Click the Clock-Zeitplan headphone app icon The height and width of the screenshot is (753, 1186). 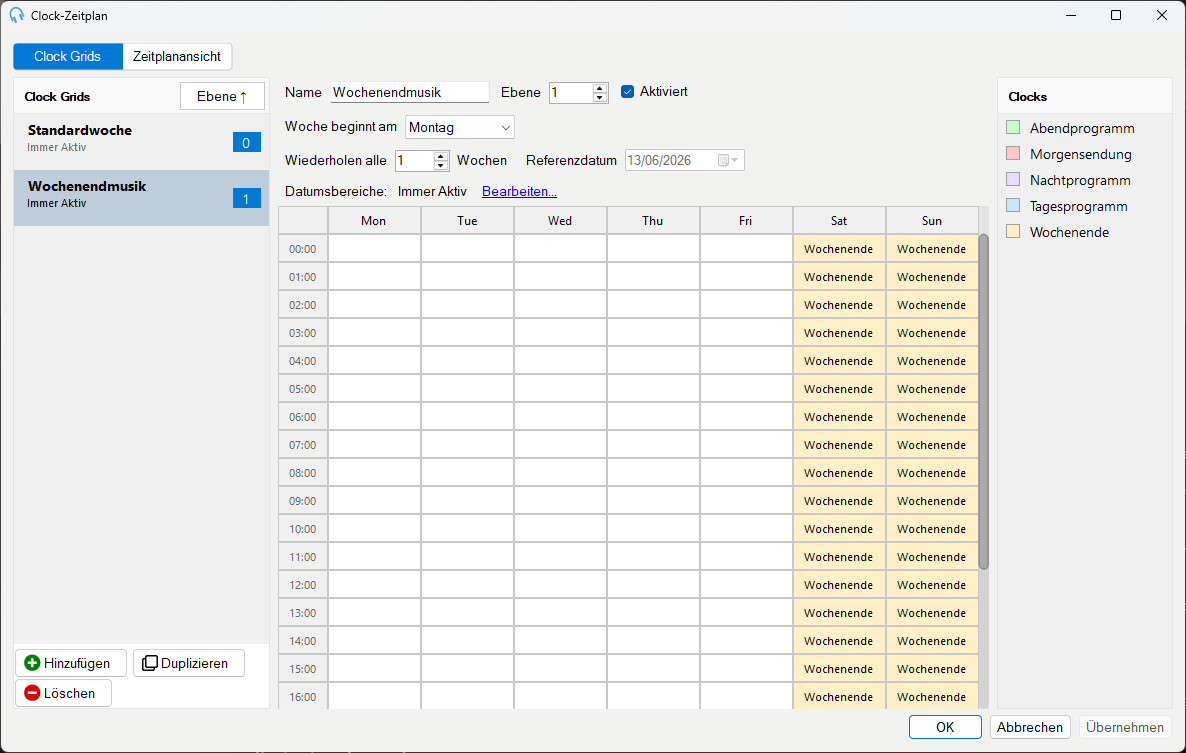(17, 15)
